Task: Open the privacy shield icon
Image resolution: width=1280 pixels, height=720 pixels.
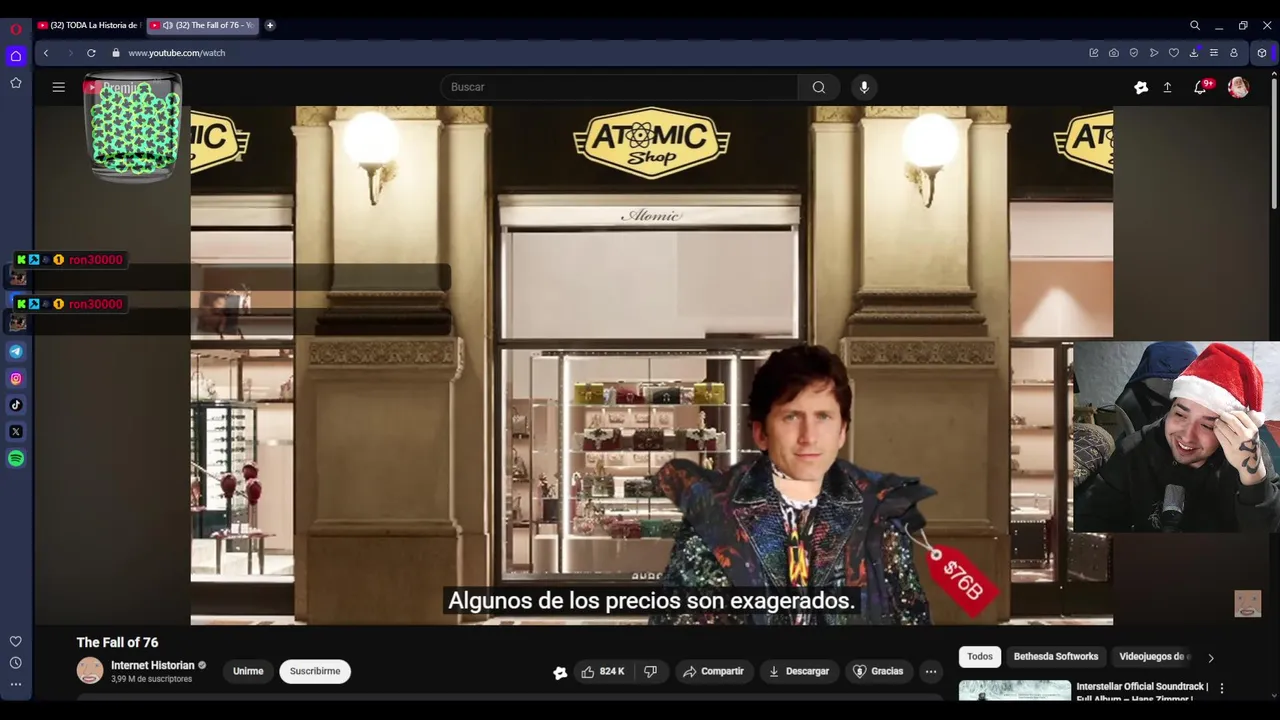Action: [x=1133, y=53]
